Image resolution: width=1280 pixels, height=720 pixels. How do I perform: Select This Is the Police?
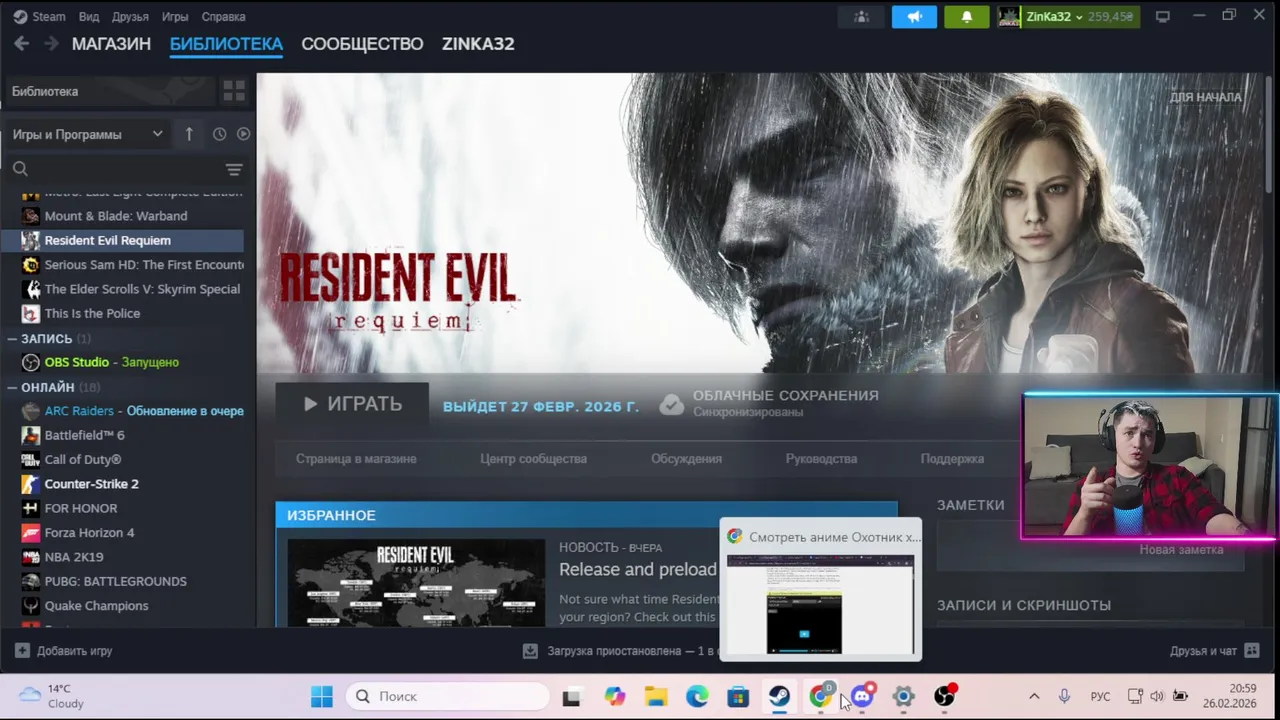point(122,313)
